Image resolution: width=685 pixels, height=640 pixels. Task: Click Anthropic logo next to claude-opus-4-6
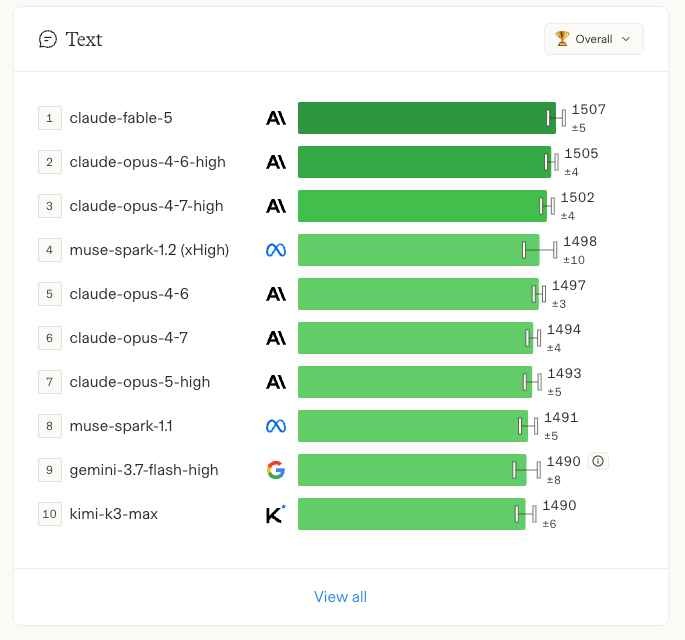(276, 294)
